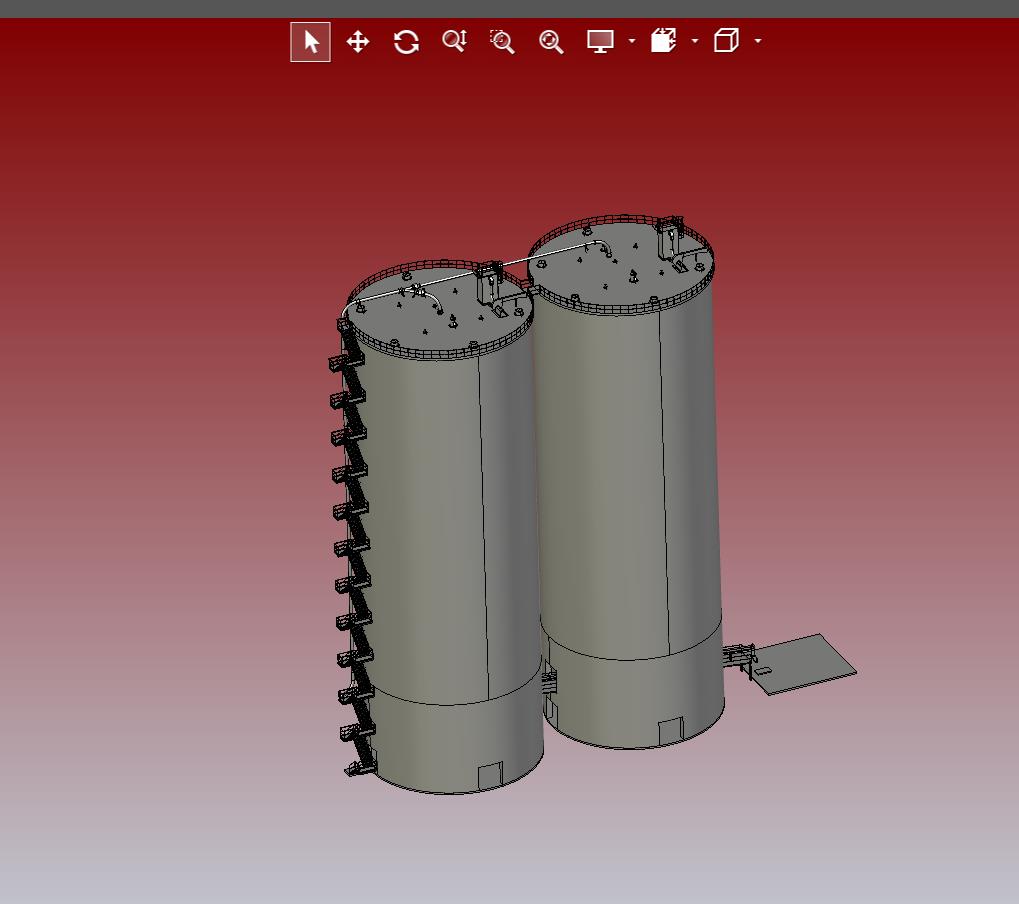Choose the zoom window area tool
Image resolution: width=1019 pixels, height=904 pixels.
pos(502,42)
